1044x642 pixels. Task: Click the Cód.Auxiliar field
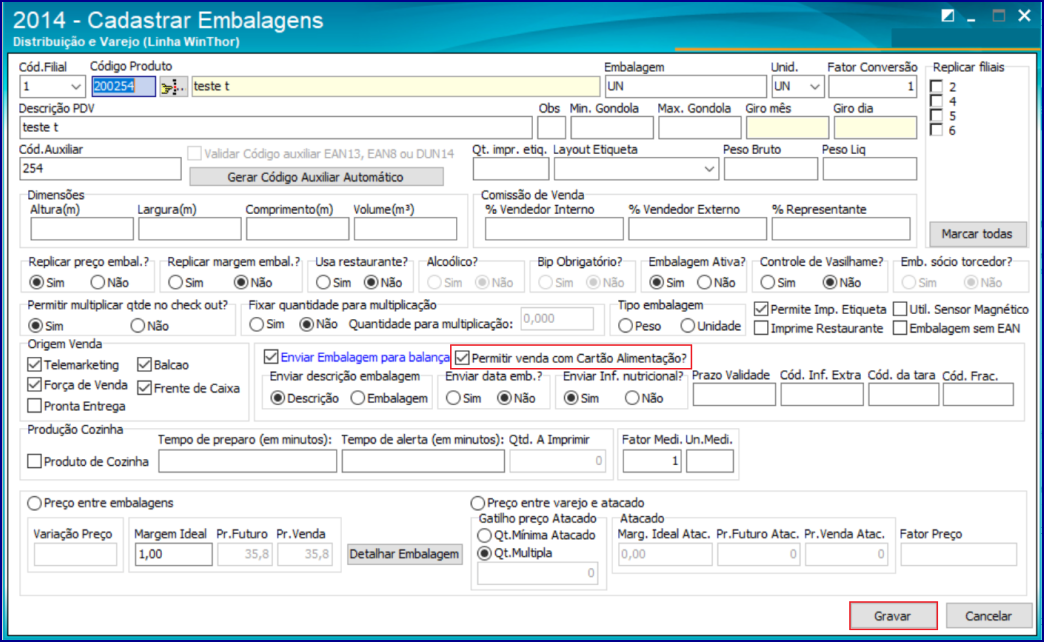coord(101,169)
